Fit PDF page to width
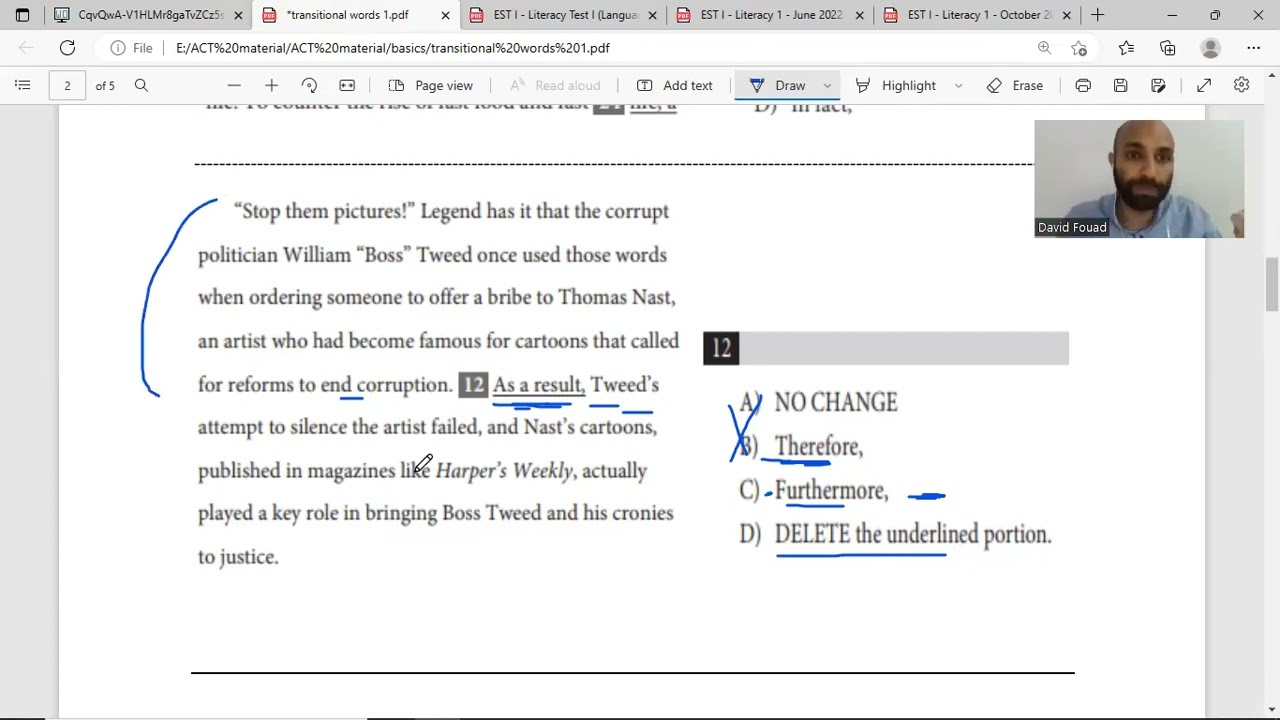This screenshot has height=720, width=1280. click(x=347, y=86)
